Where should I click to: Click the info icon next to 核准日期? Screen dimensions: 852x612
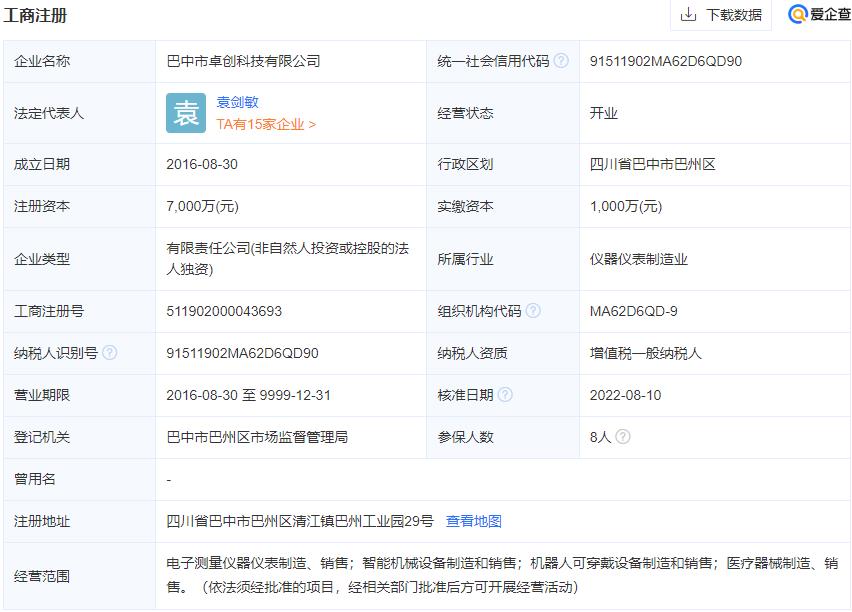pos(505,395)
